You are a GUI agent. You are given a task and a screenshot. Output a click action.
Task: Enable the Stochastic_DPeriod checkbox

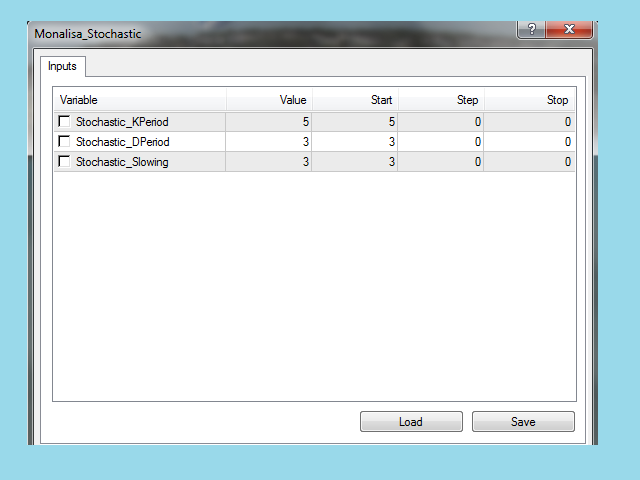64,141
